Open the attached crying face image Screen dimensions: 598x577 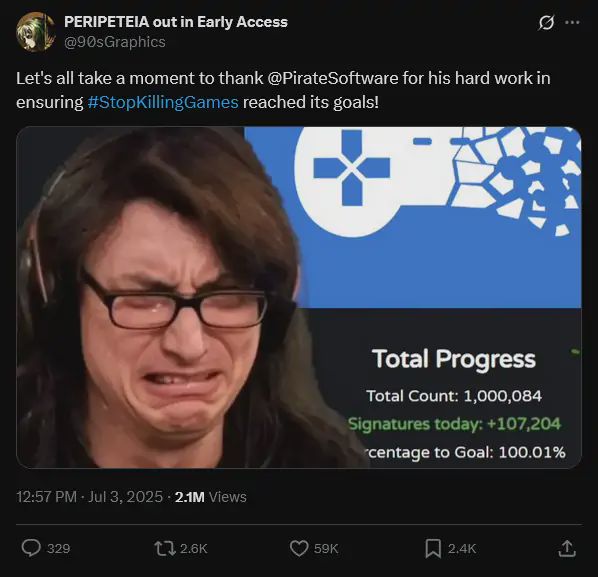point(299,297)
